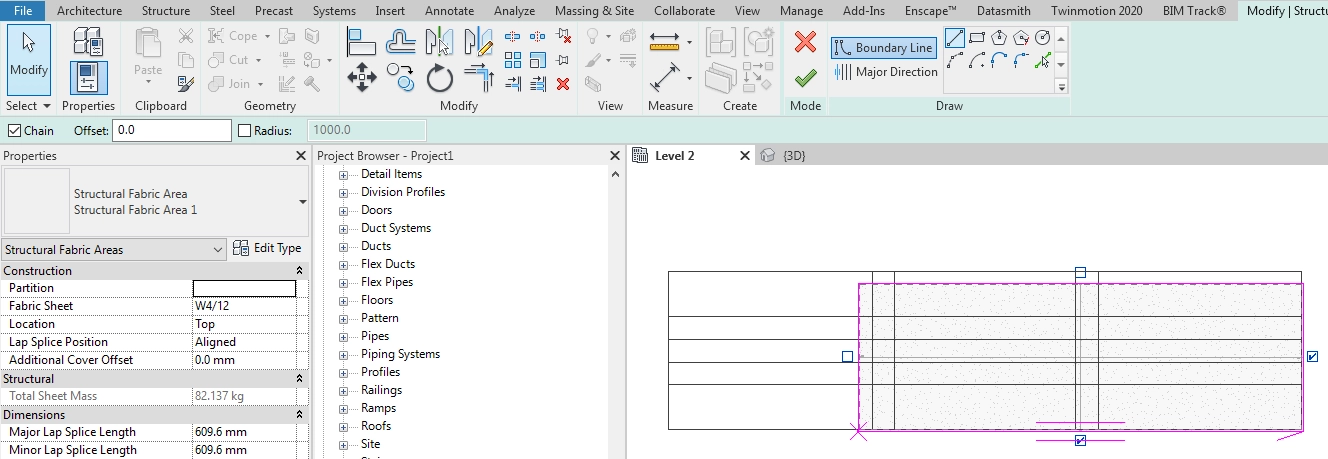Image resolution: width=1328 pixels, height=459 pixels.
Task: Collapse the Structural properties group
Action: (299, 379)
